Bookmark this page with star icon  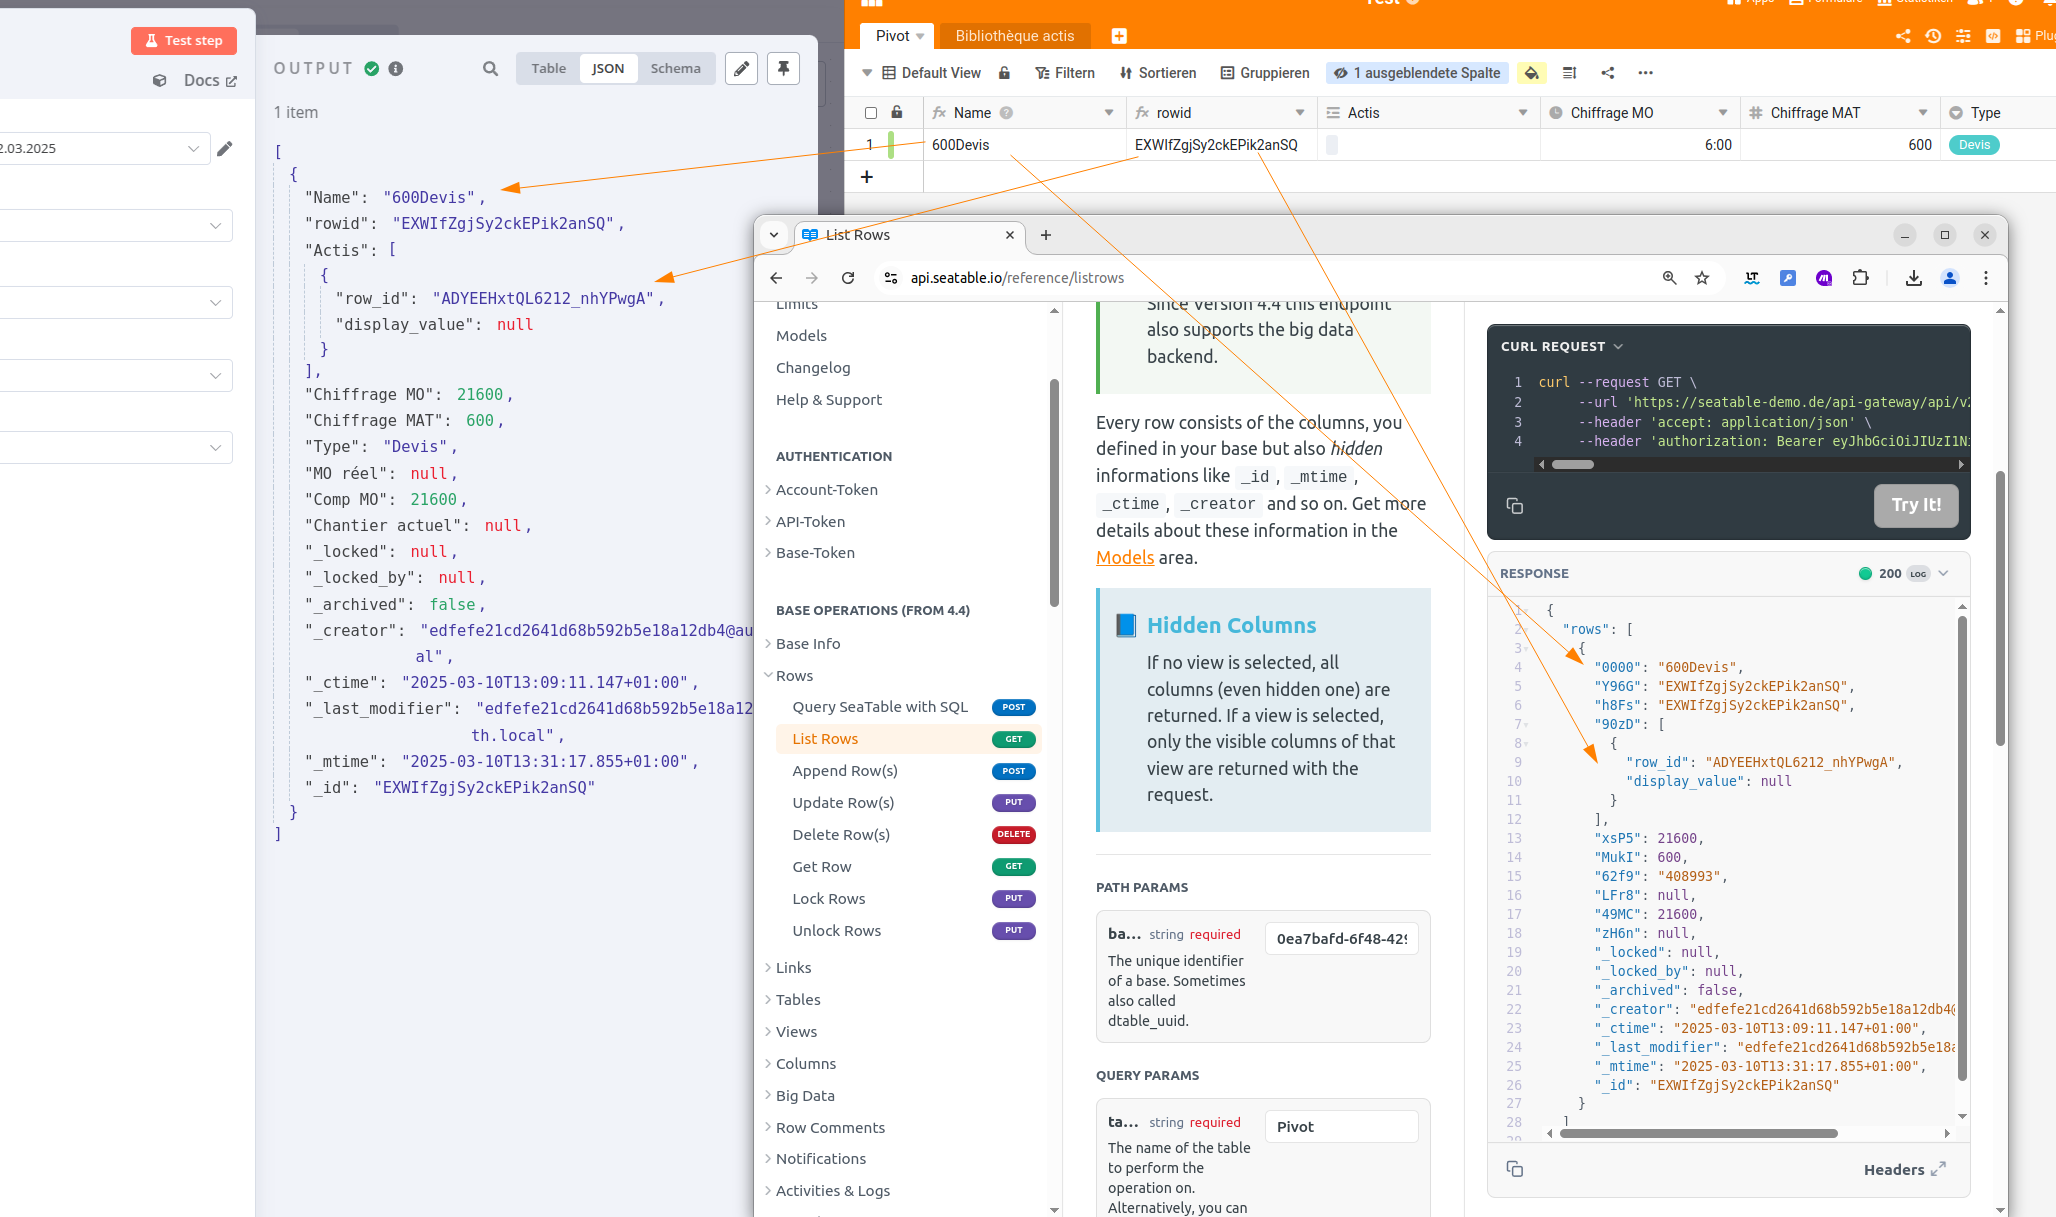1702,278
